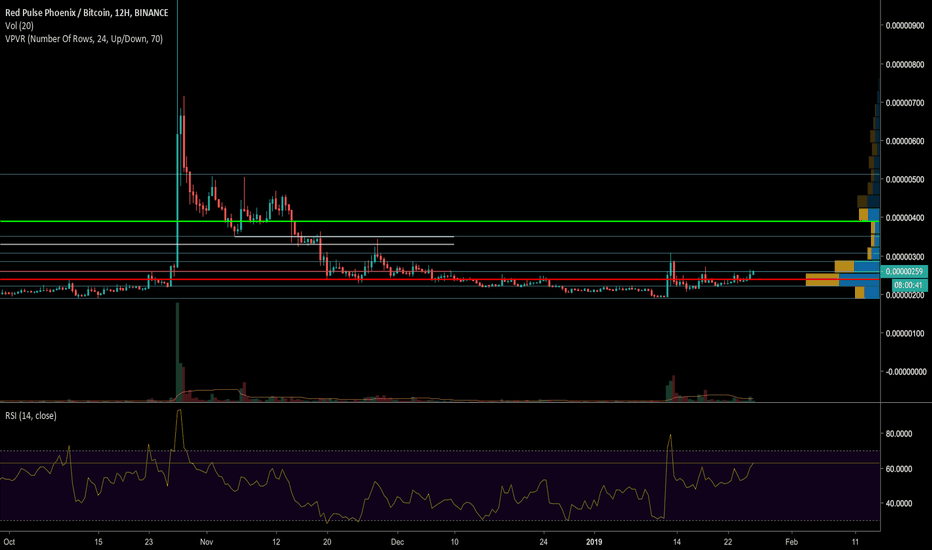Open the Vol (20) indicator label
The image size is (932, 550).
click(x=19, y=26)
